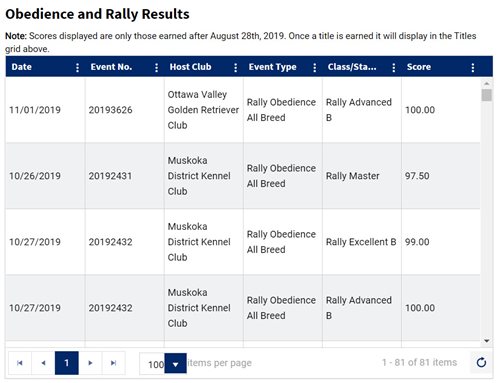Open the Class/Sta... column menu icon
Viewport: 500px width, 383px height.
[393, 68]
